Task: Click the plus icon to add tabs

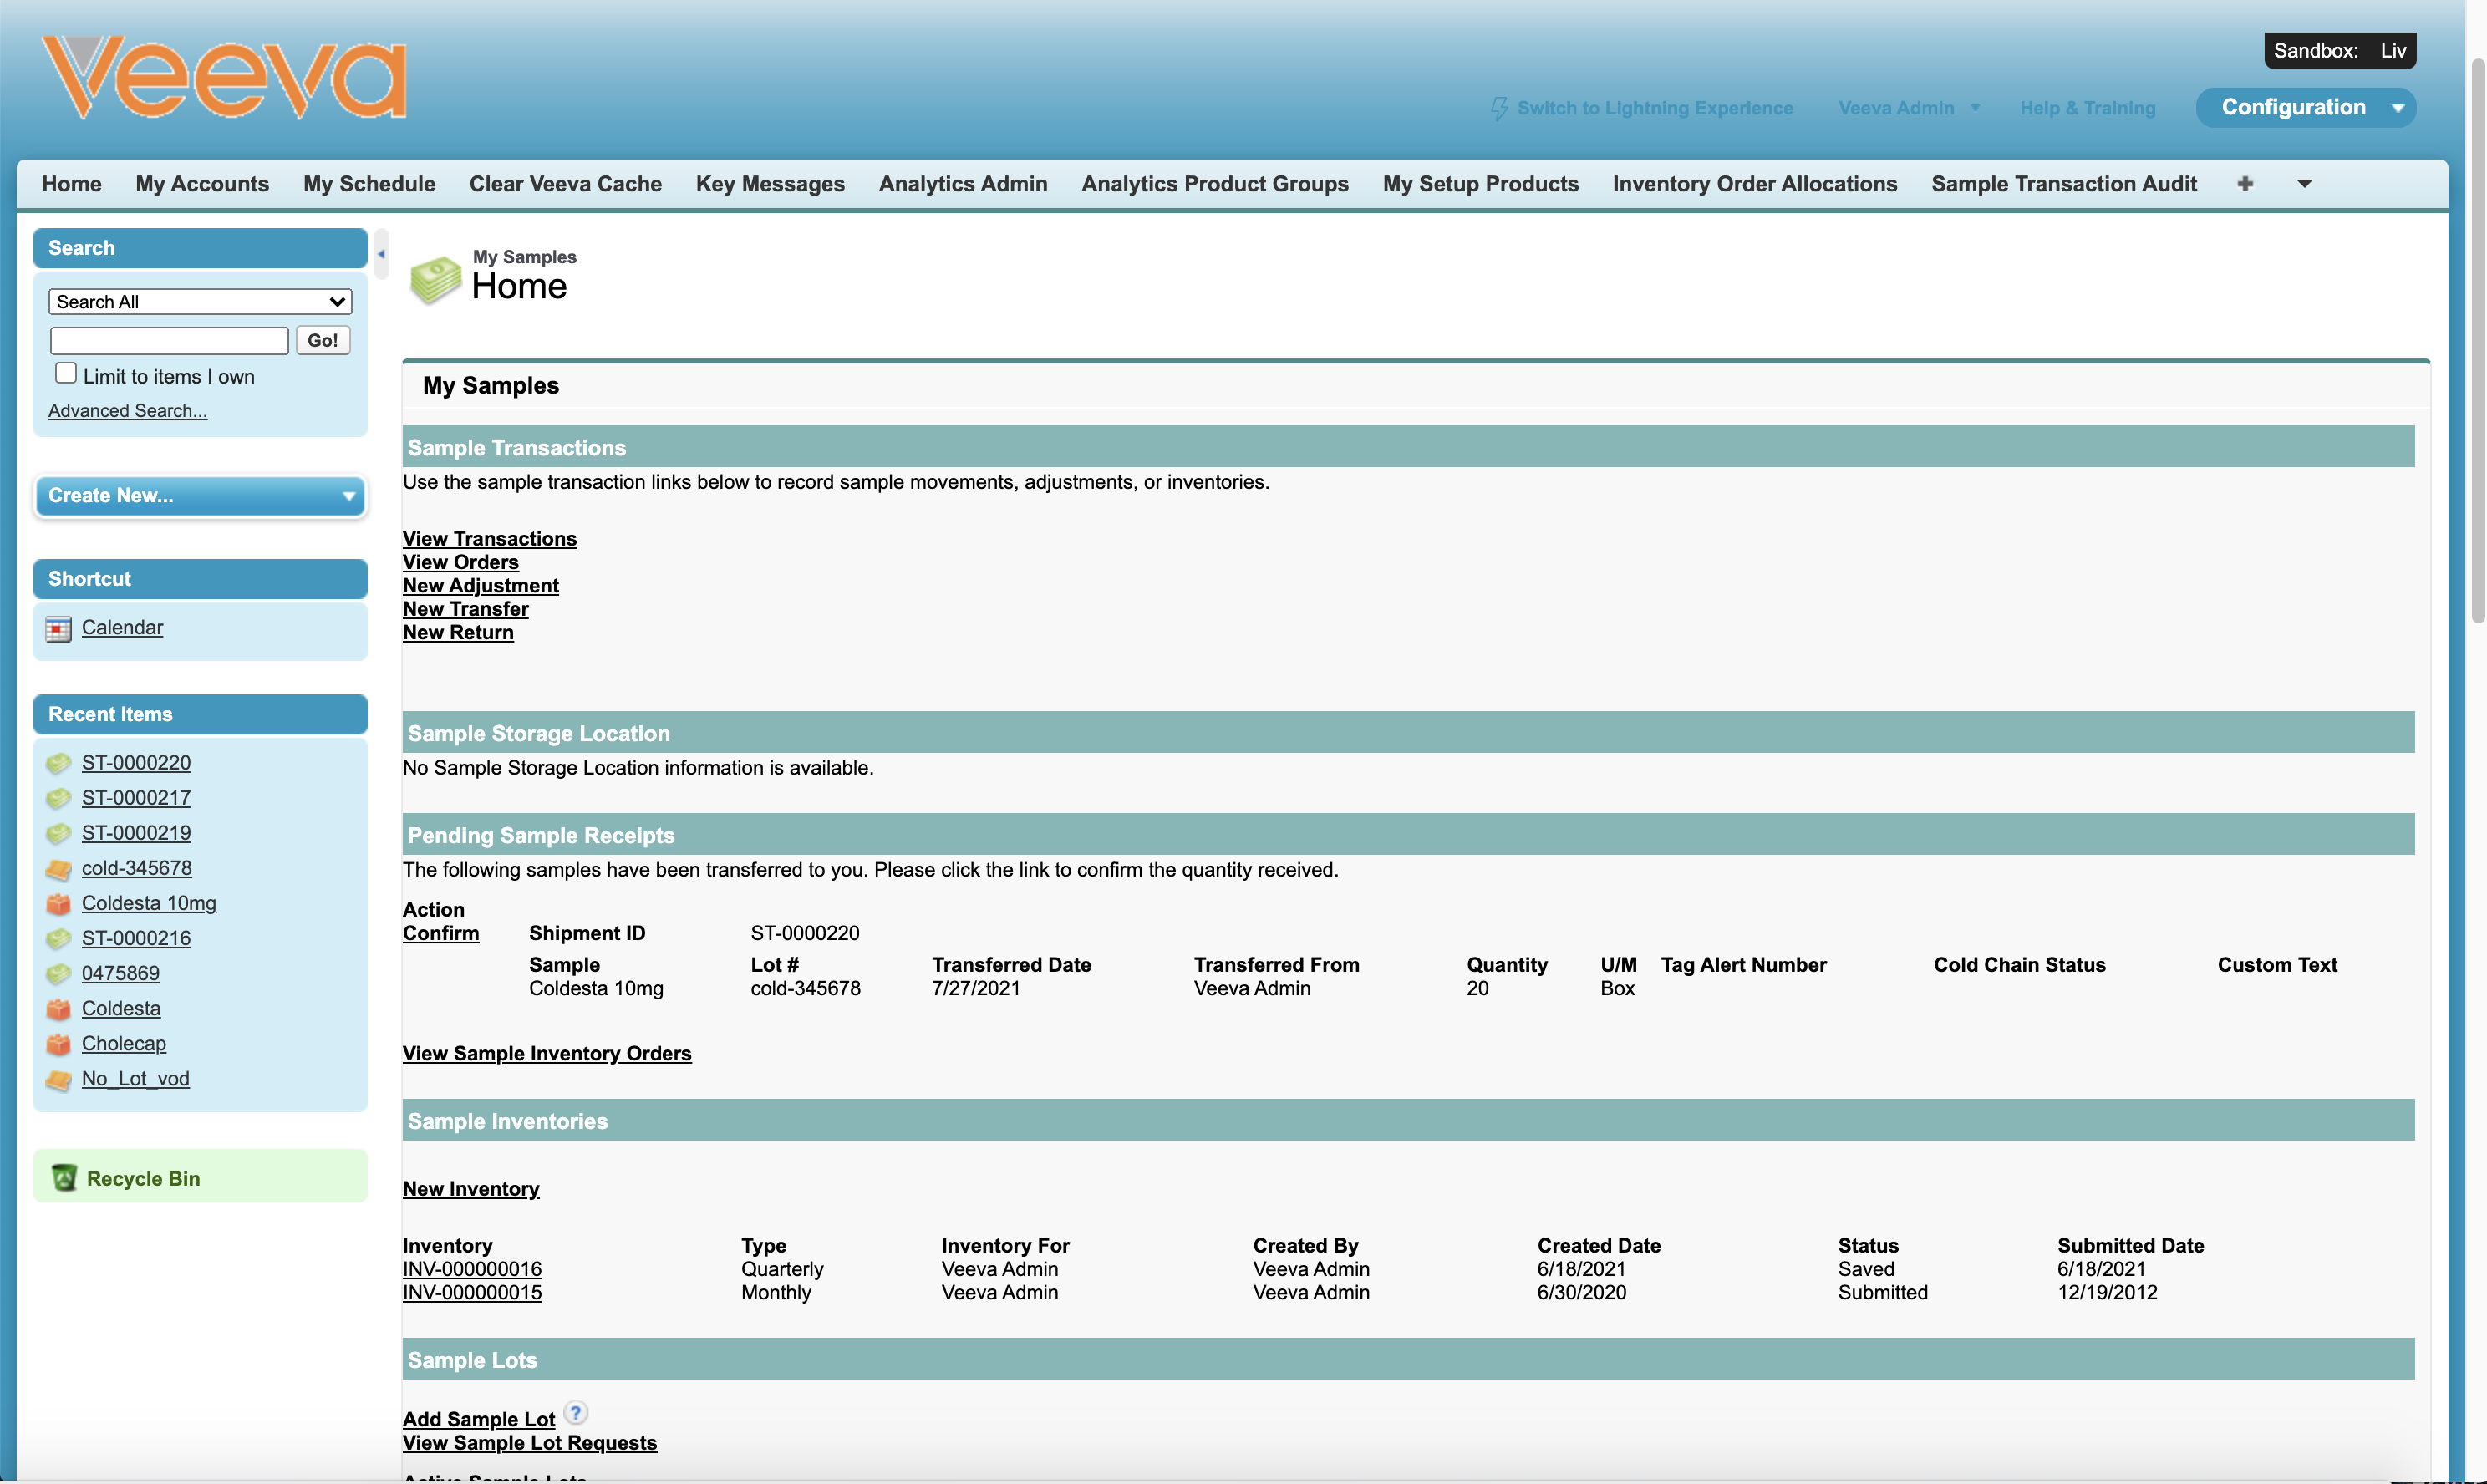Action: [x=2245, y=184]
